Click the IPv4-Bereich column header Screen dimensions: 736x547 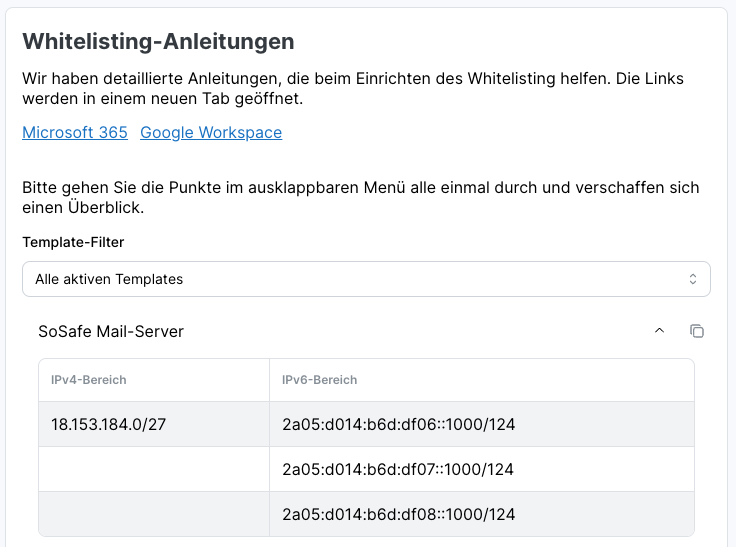pyautogui.click(x=89, y=380)
